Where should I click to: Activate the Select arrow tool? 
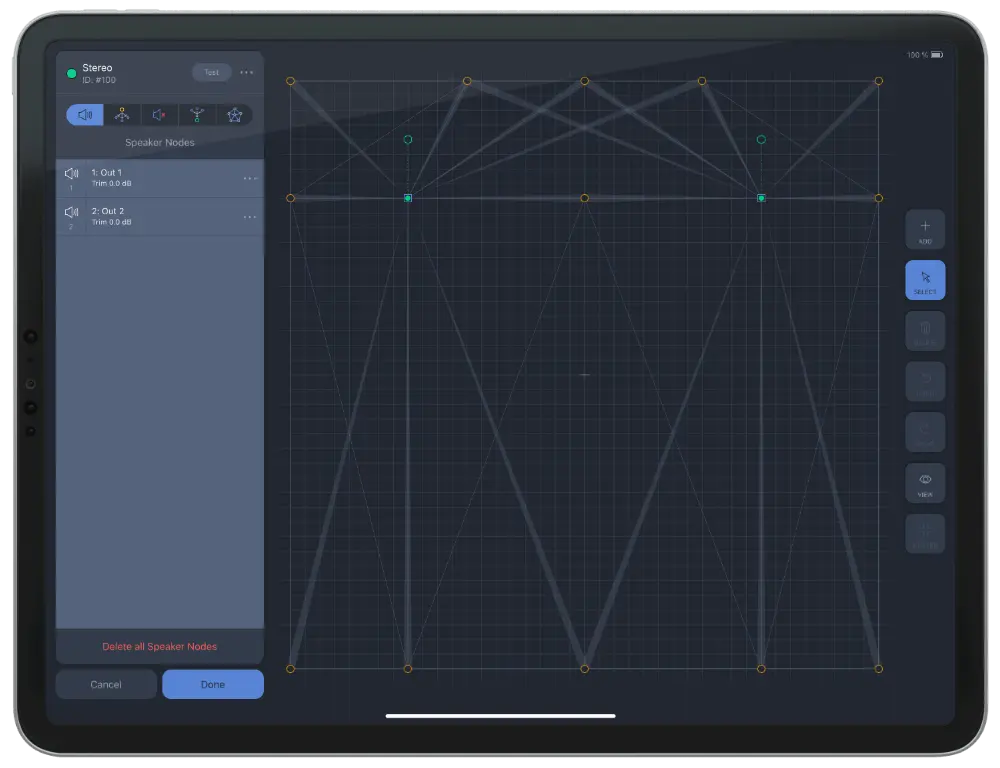[x=925, y=280]
